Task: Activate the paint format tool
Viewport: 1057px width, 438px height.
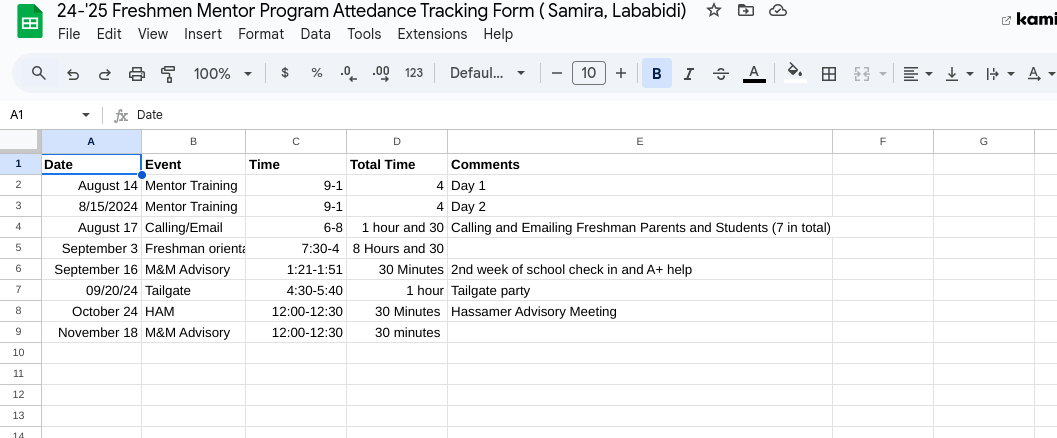Action: tap(168, 73)
